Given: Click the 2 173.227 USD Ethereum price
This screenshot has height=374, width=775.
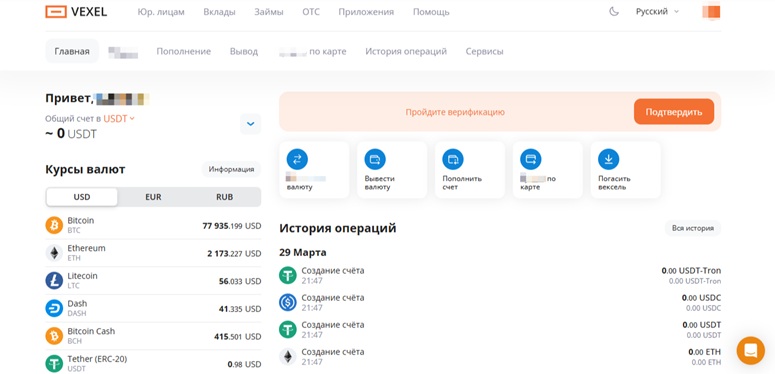Looking at the screenshot, I should [234, 253].
